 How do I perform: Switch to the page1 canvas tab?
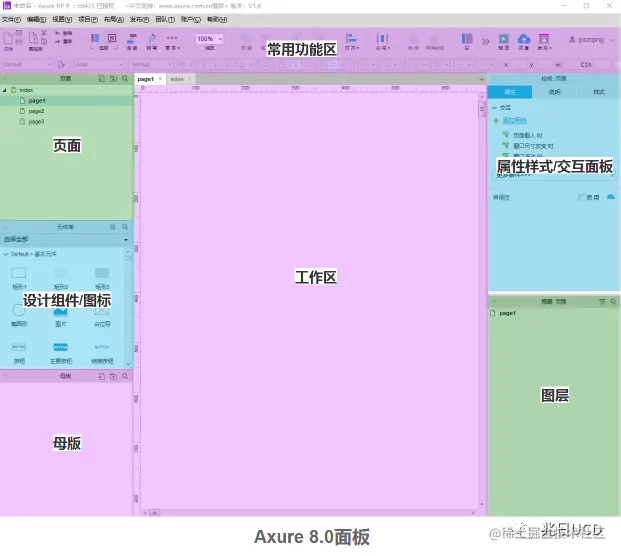coord(145,79)
